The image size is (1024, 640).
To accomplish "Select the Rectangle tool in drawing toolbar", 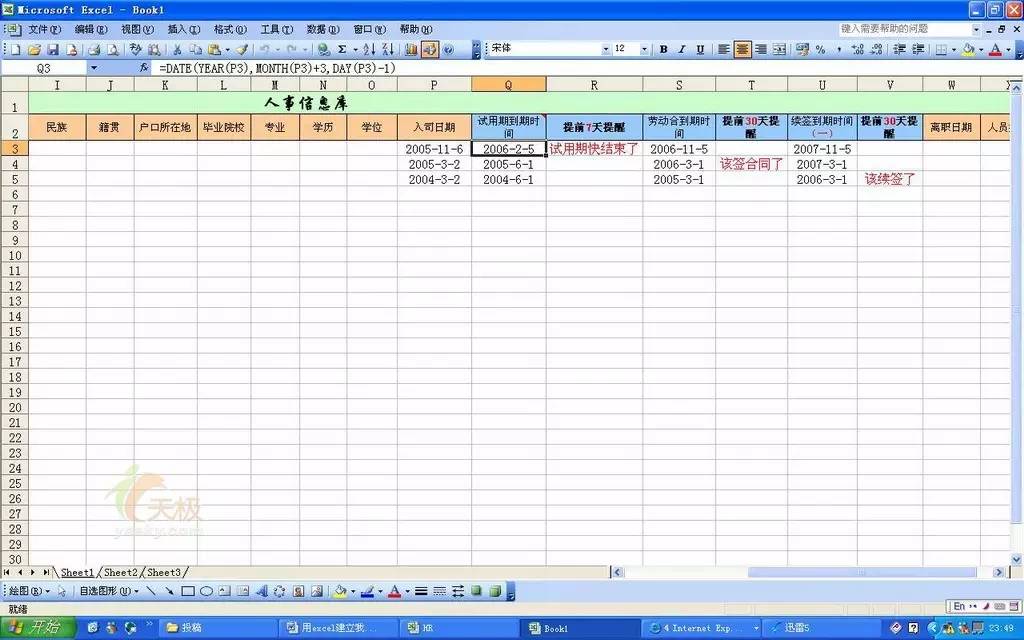I will [x=188, y=591].
